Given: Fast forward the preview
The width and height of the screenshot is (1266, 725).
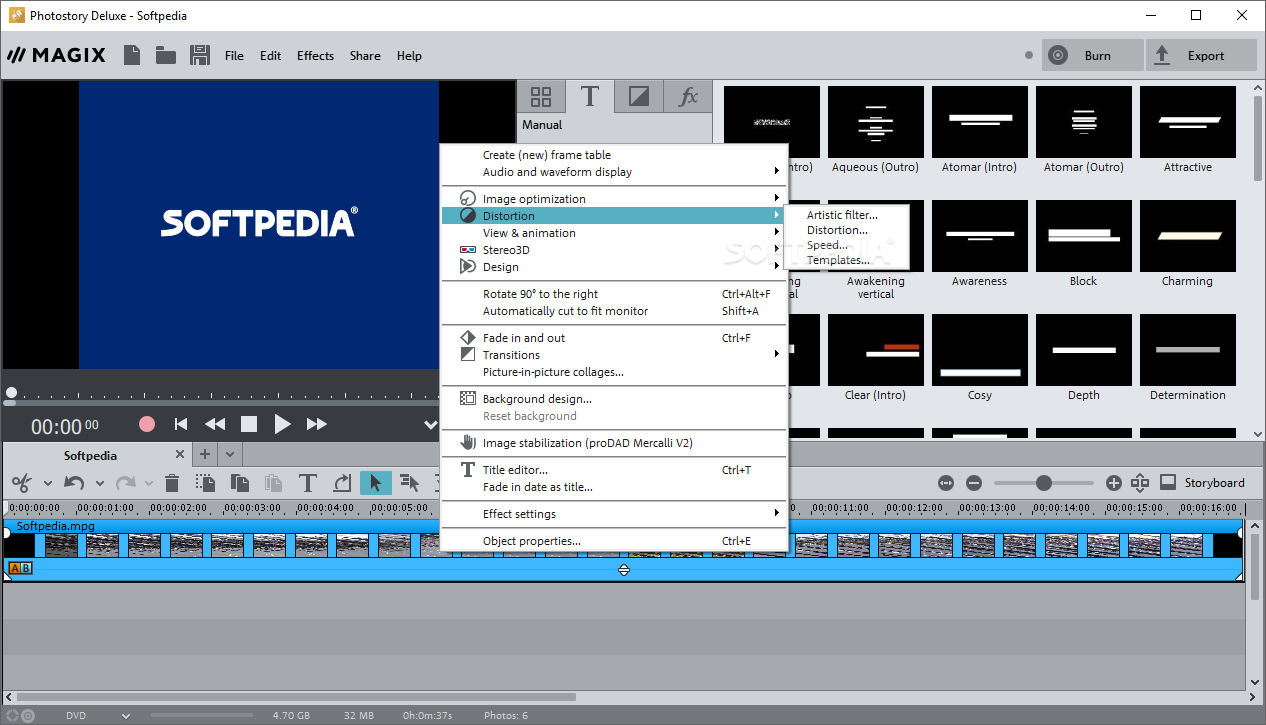Looking at the screenshot, I should coord(316,424).
